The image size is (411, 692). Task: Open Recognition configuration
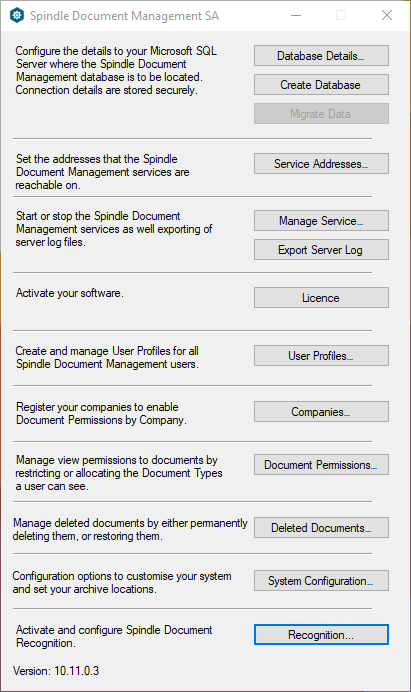pos(321,635)
